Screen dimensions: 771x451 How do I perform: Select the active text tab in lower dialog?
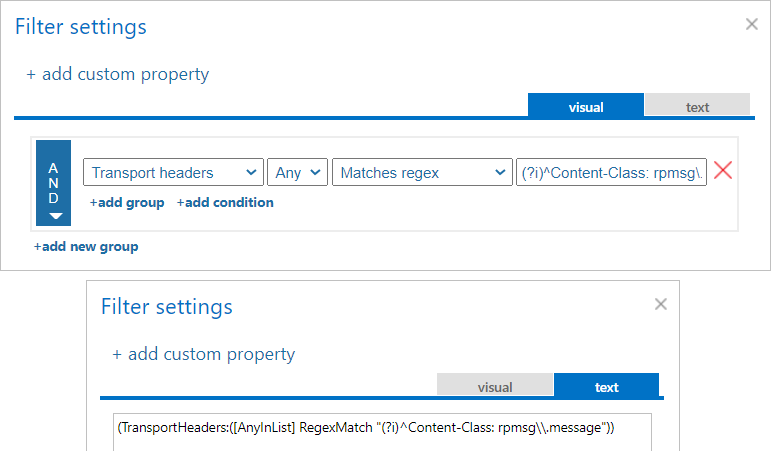(606, 387)
